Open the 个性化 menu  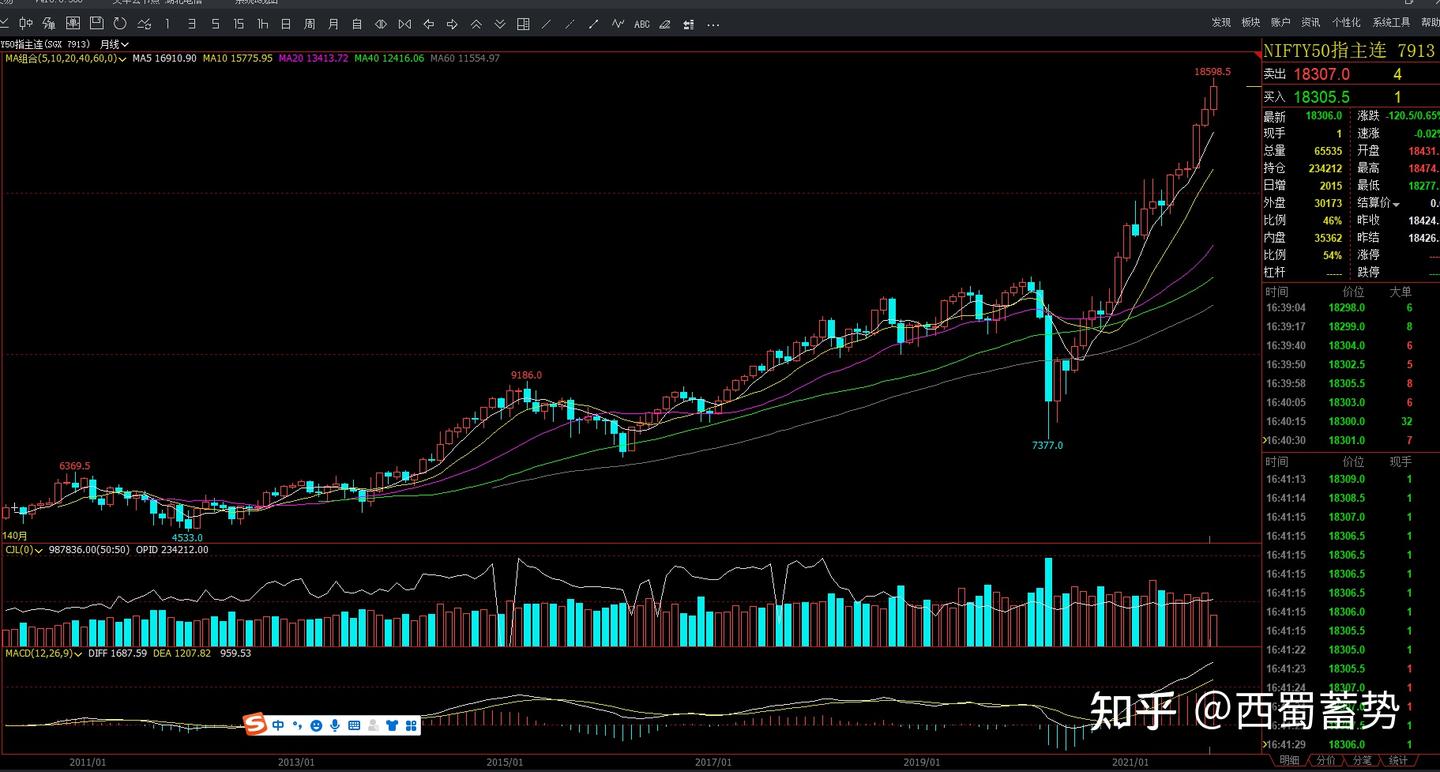click(1346, 23)
